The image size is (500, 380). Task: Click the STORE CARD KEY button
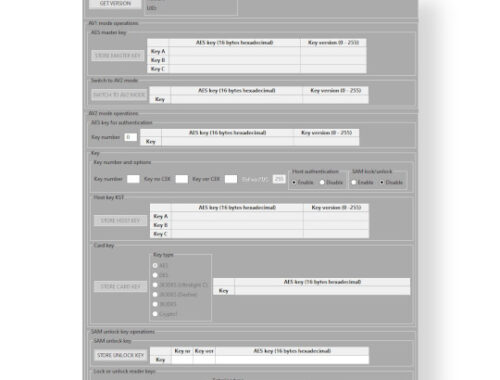coord(120,286)
